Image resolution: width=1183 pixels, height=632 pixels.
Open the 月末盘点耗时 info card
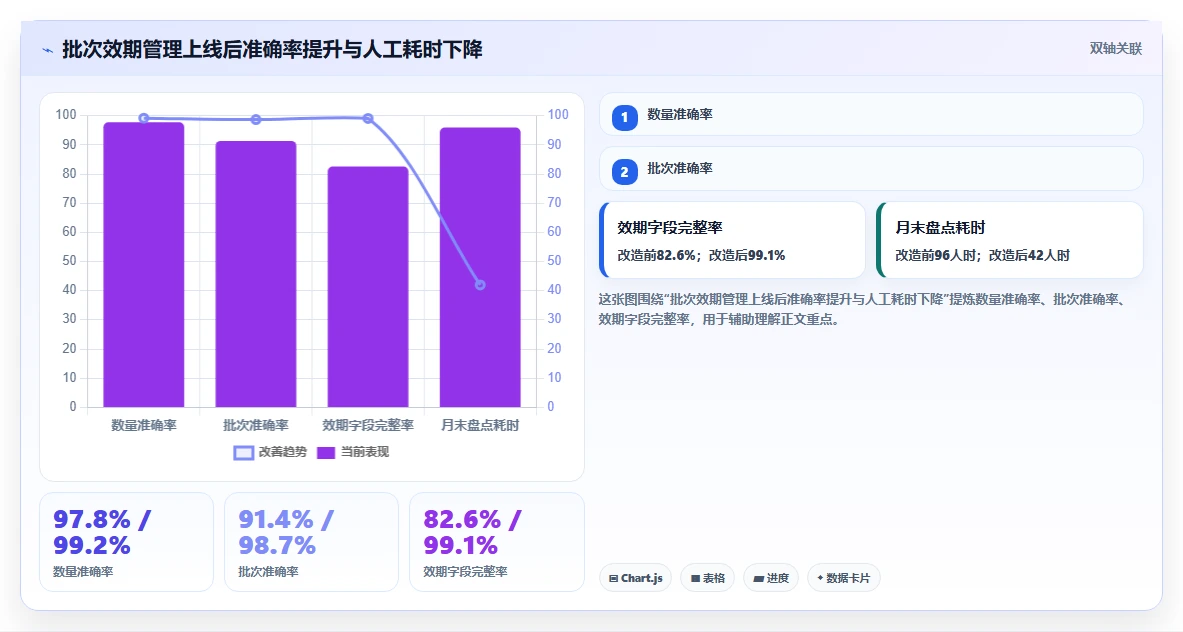1009,240
